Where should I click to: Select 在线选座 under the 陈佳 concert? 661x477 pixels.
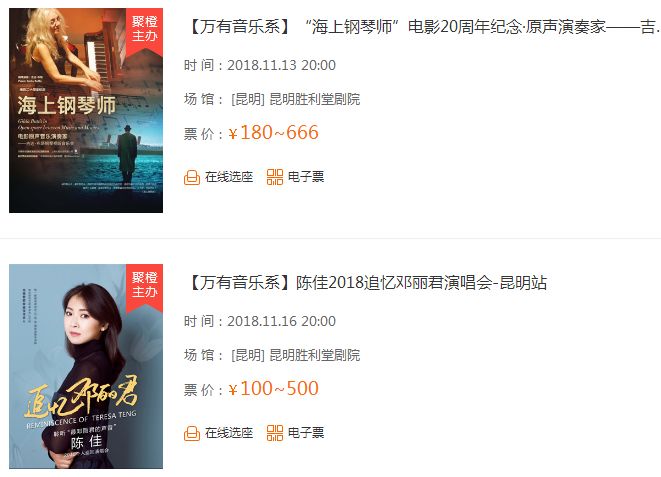point(229,433)
